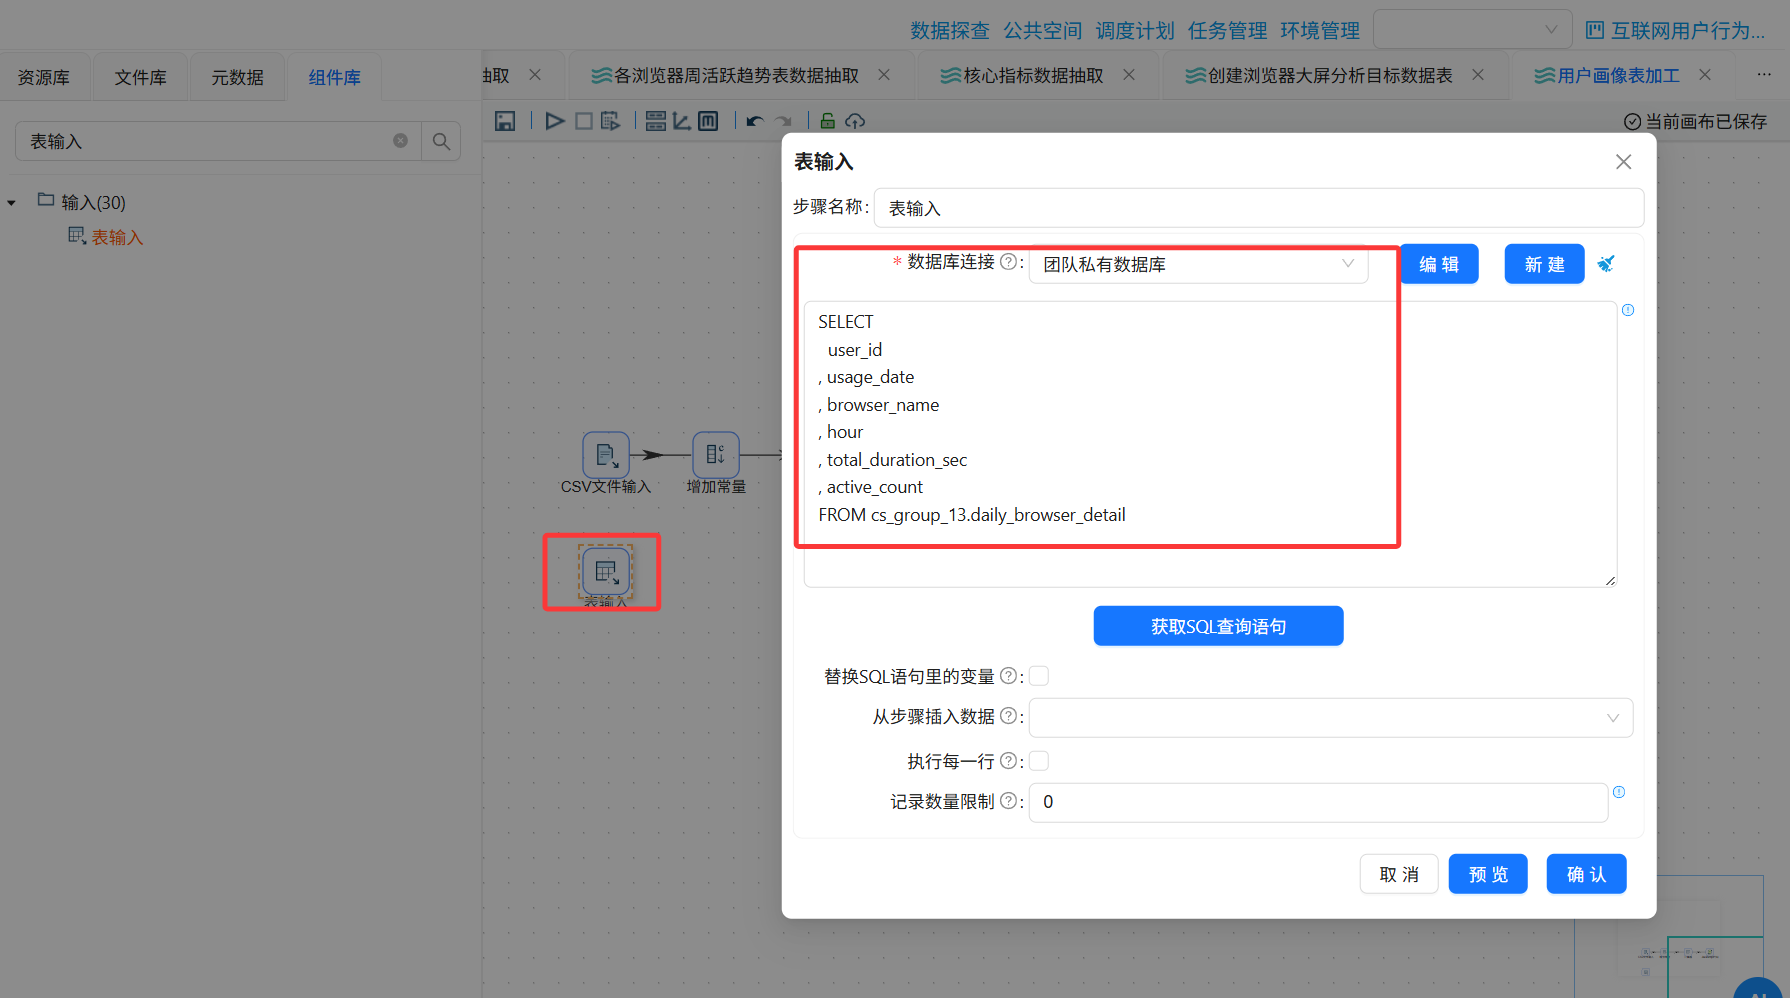Switch to 元数据 tab

pos(237,77)
